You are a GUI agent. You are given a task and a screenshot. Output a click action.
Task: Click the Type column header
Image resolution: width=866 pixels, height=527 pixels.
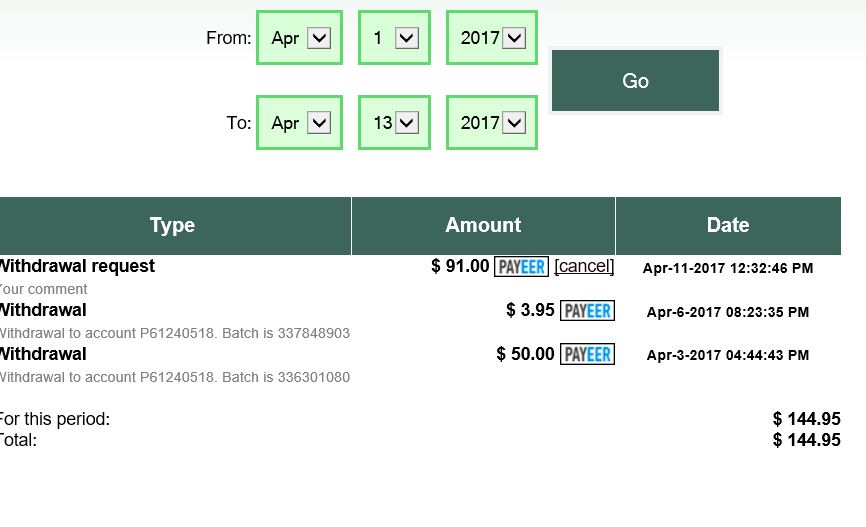(172, 225)
